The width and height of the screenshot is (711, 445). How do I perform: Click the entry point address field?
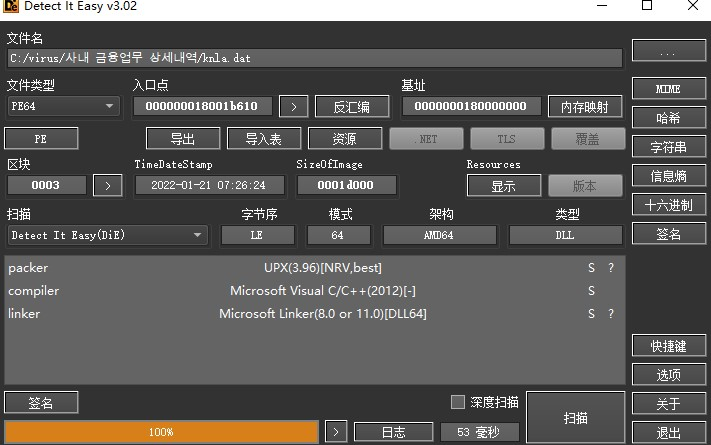[x=202, y=107]
